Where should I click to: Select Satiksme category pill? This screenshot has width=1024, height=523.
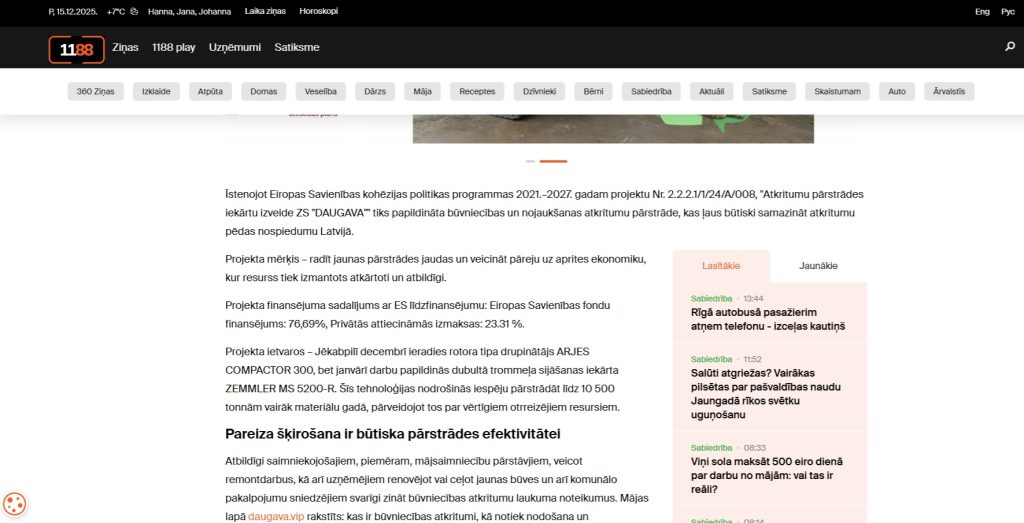[769, 91]
